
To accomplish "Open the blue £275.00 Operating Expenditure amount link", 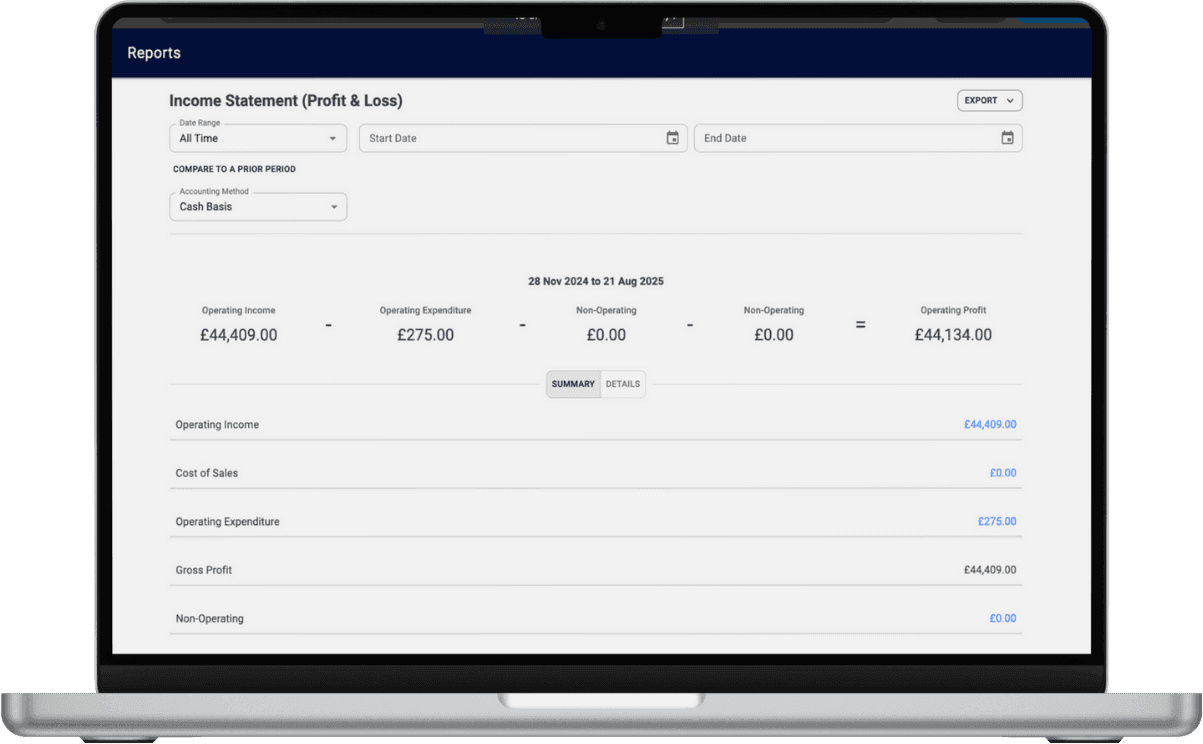I will tap(996, 522).
